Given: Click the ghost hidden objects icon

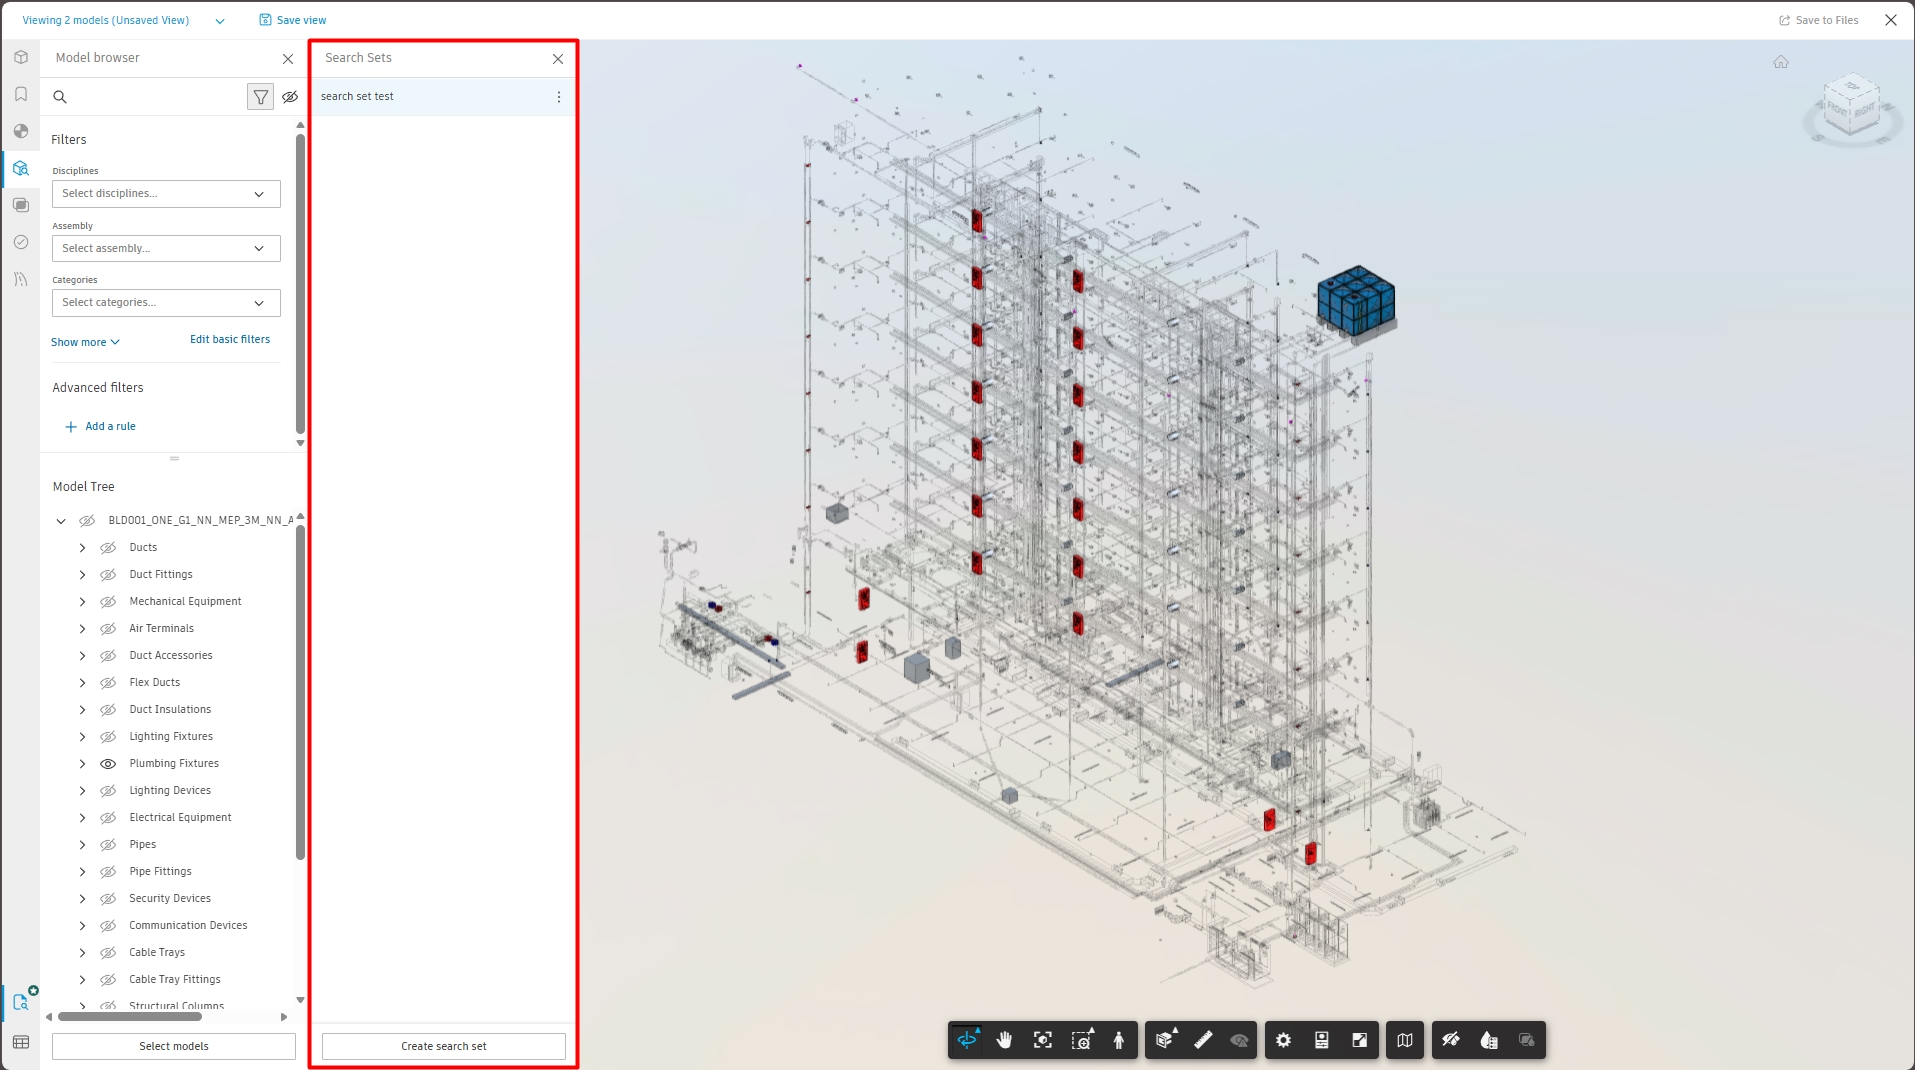Looking at the screenshot, I should coord(1451,1040).
